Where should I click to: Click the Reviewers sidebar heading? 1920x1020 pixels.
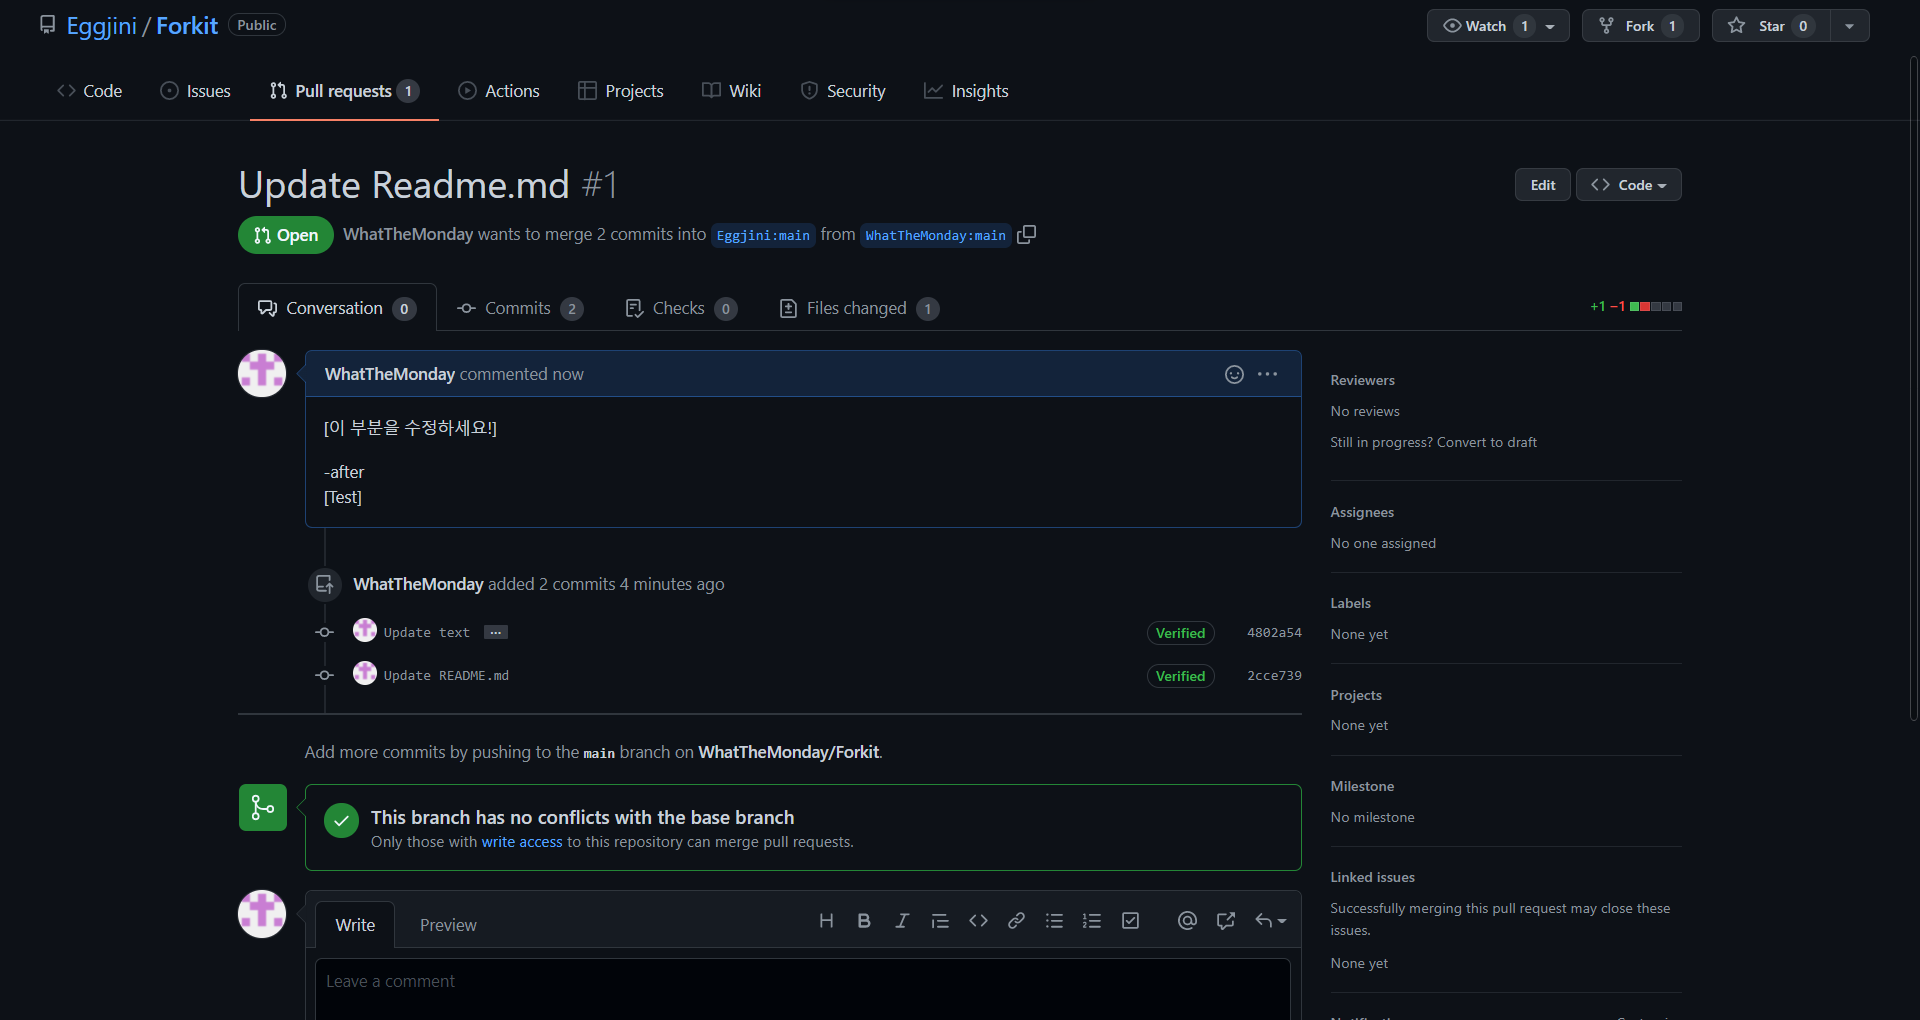(x=1362, y=380)
